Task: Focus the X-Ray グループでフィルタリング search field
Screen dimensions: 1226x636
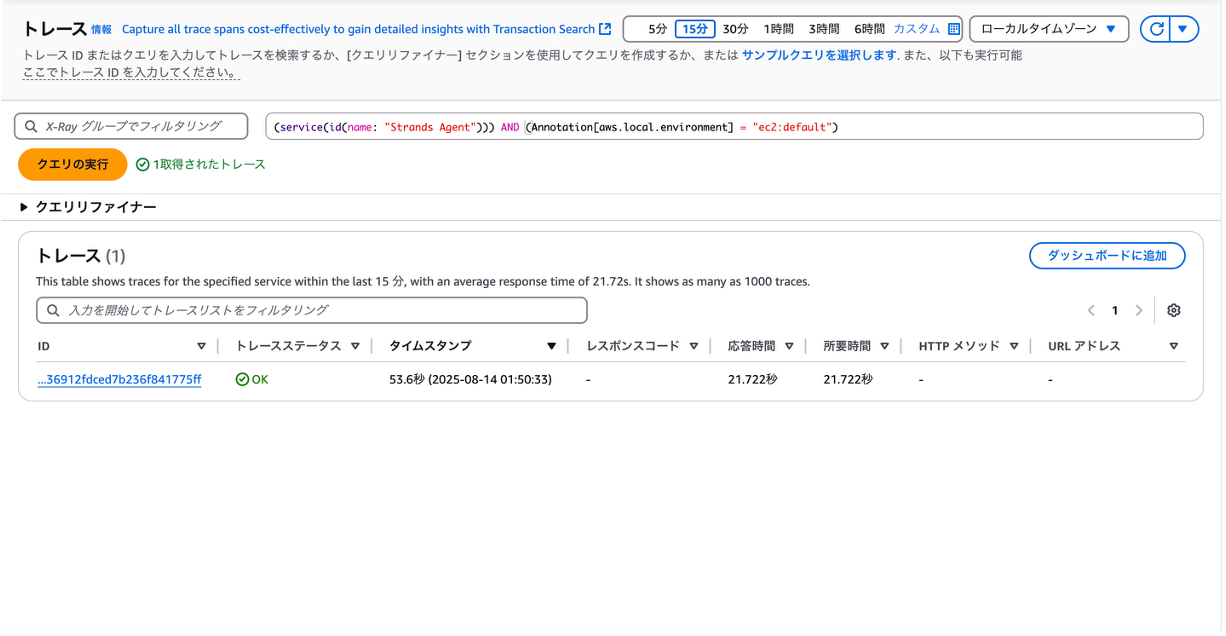Action: pyautogui.click(x=131, y=126)
